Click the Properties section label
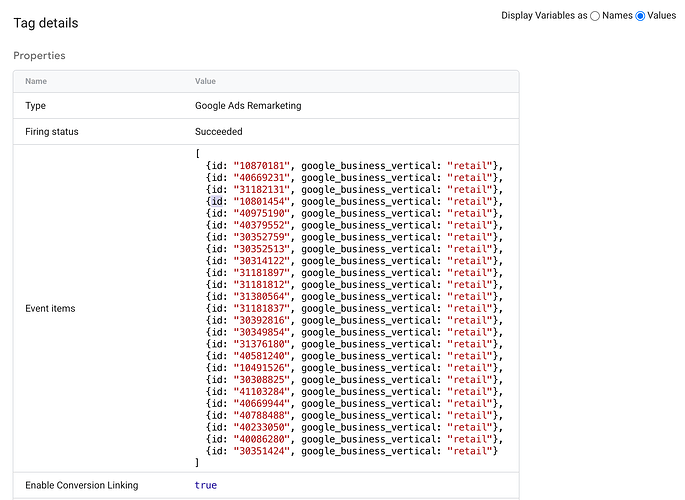 pos(39,55)
